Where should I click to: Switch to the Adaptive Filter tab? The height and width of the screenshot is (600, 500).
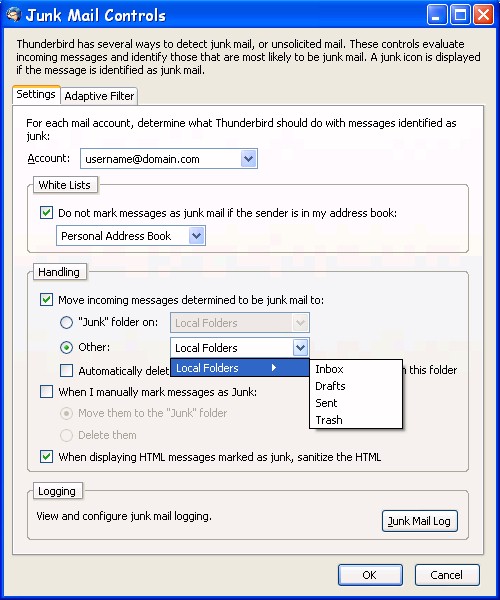tap(99, 96)
